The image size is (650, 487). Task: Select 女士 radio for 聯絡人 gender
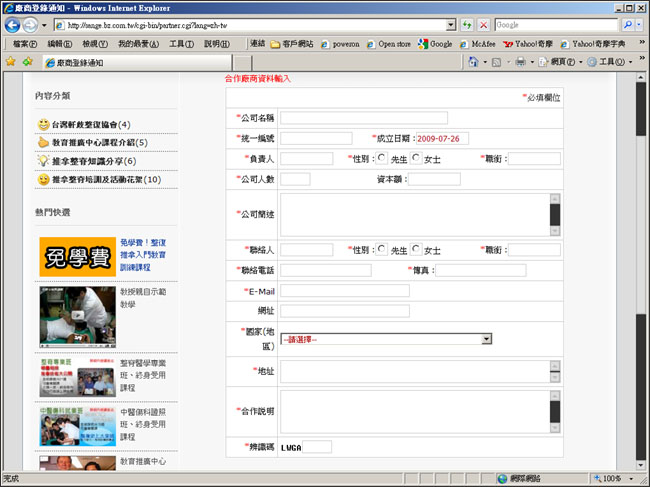[x=416, y=249]
